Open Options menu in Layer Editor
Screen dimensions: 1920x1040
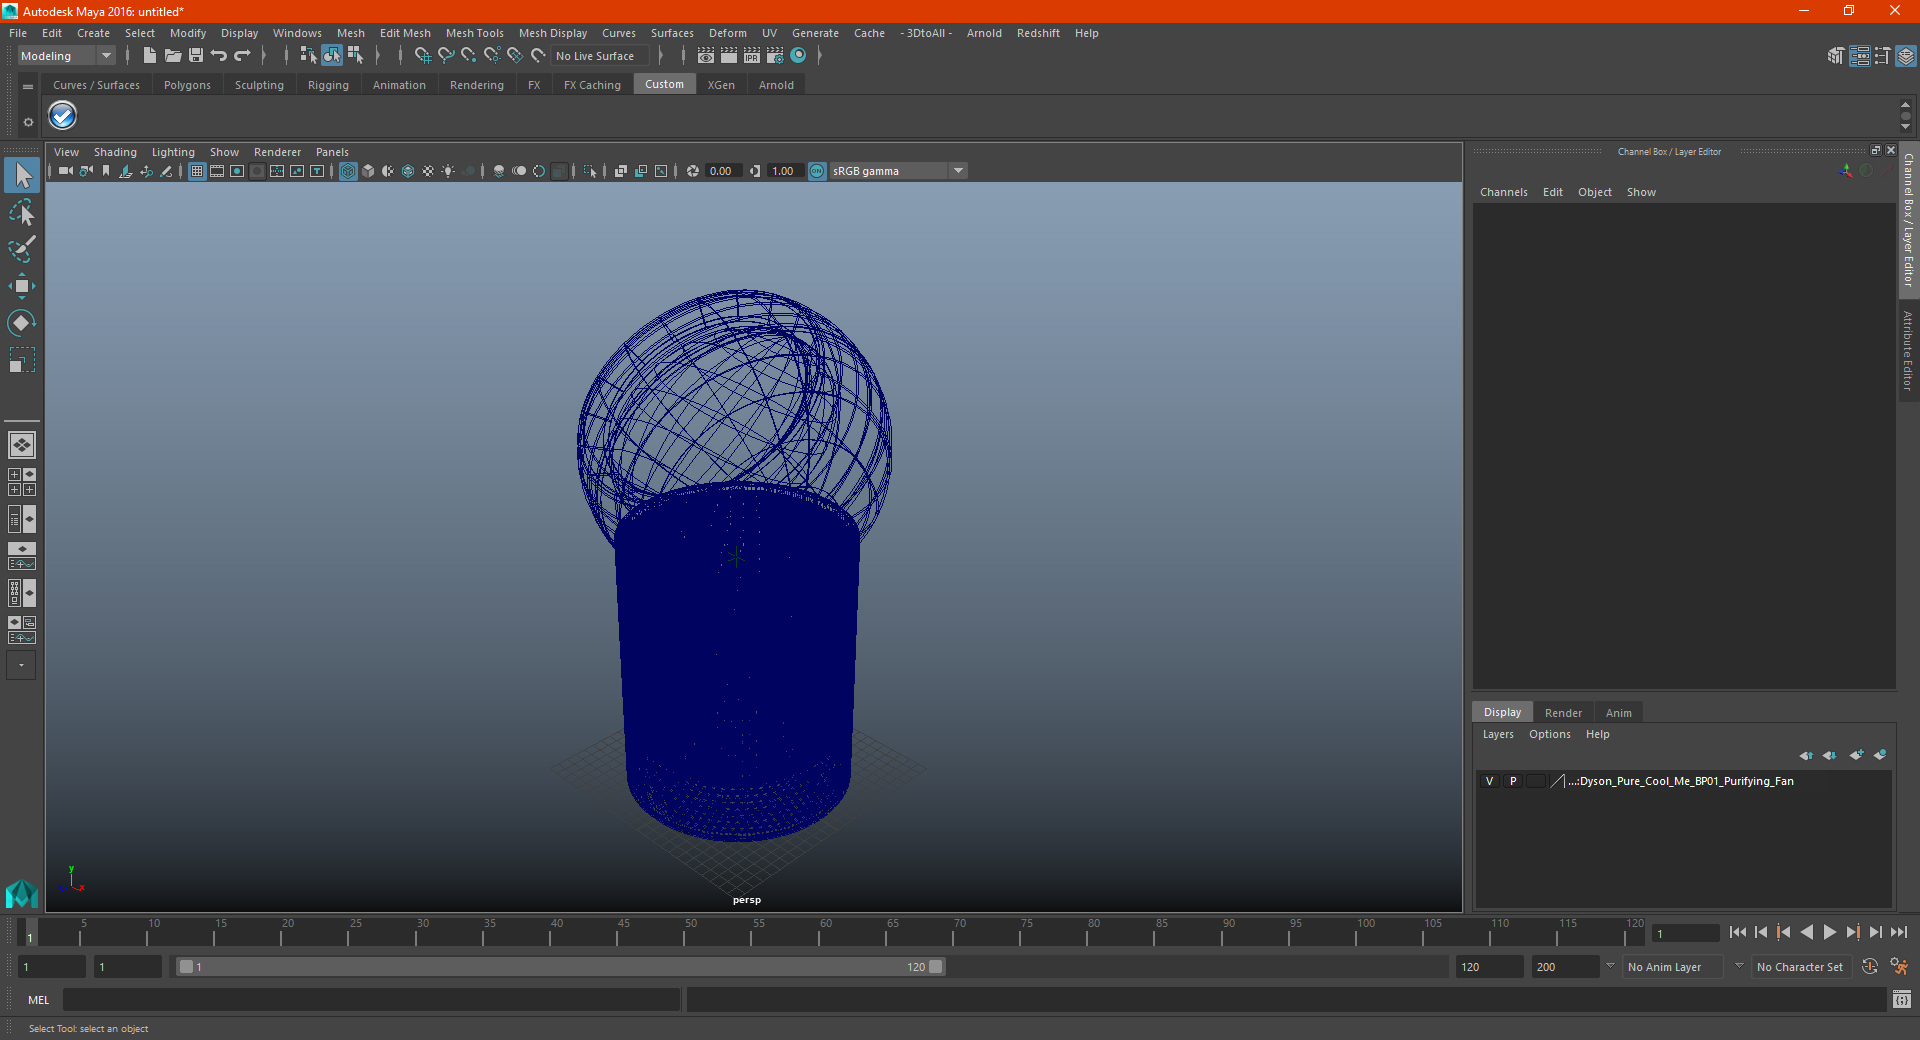point(1549,734)
